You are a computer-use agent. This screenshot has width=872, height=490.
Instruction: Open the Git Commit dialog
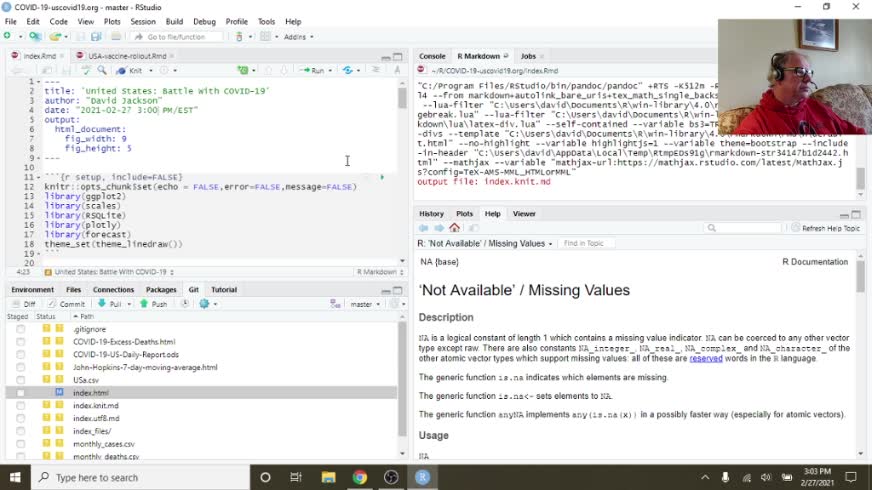point(67,304)
